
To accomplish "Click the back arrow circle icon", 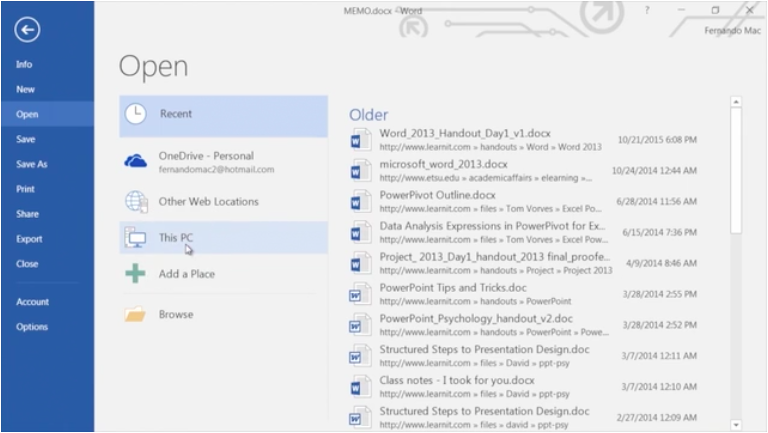I will click(27, 30).
